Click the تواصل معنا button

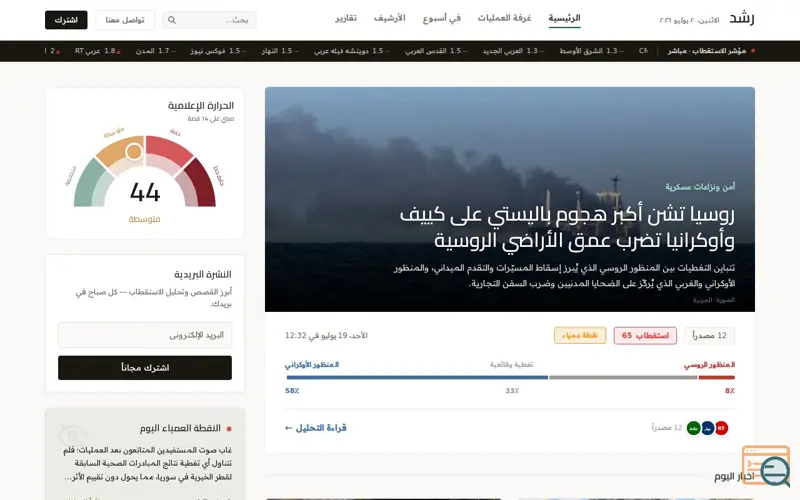click(x=125, y=20)
